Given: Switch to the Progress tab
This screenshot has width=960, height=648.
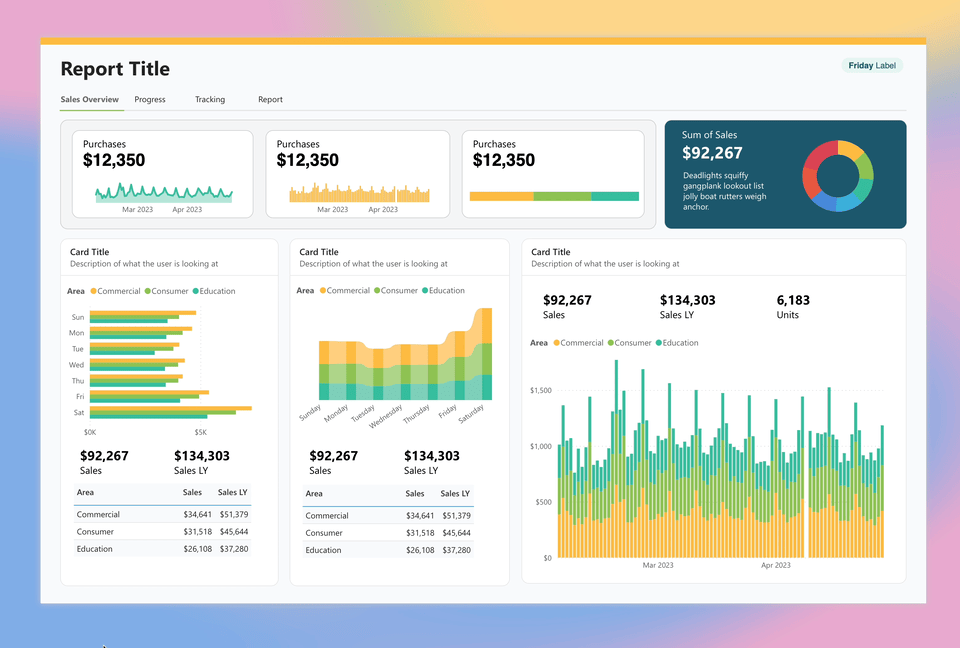Looking at the screenshot, I should 150,99.
